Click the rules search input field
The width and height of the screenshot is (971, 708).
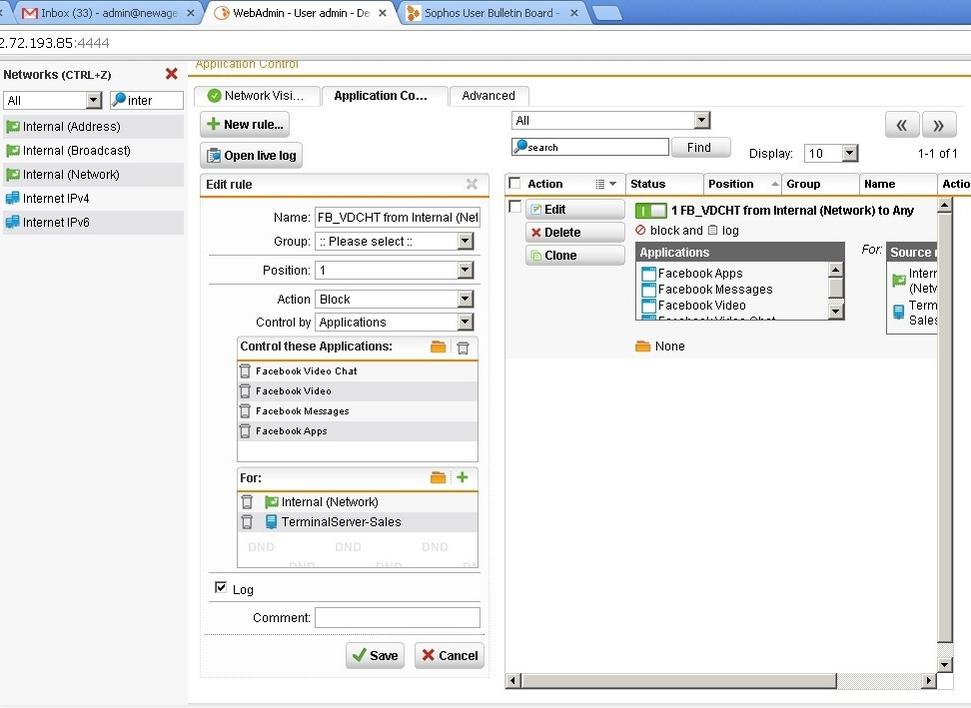(x=591, y=147)
